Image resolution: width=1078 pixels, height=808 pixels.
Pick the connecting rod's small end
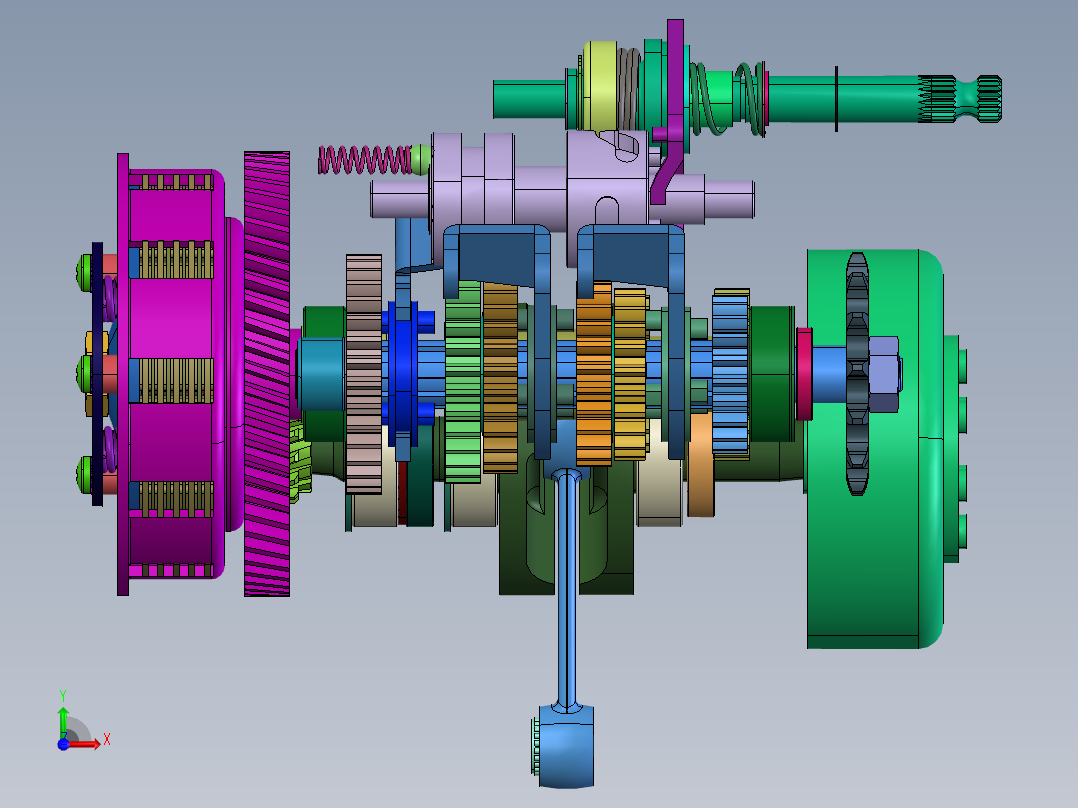pyautogui.click(x=565, y=745)
